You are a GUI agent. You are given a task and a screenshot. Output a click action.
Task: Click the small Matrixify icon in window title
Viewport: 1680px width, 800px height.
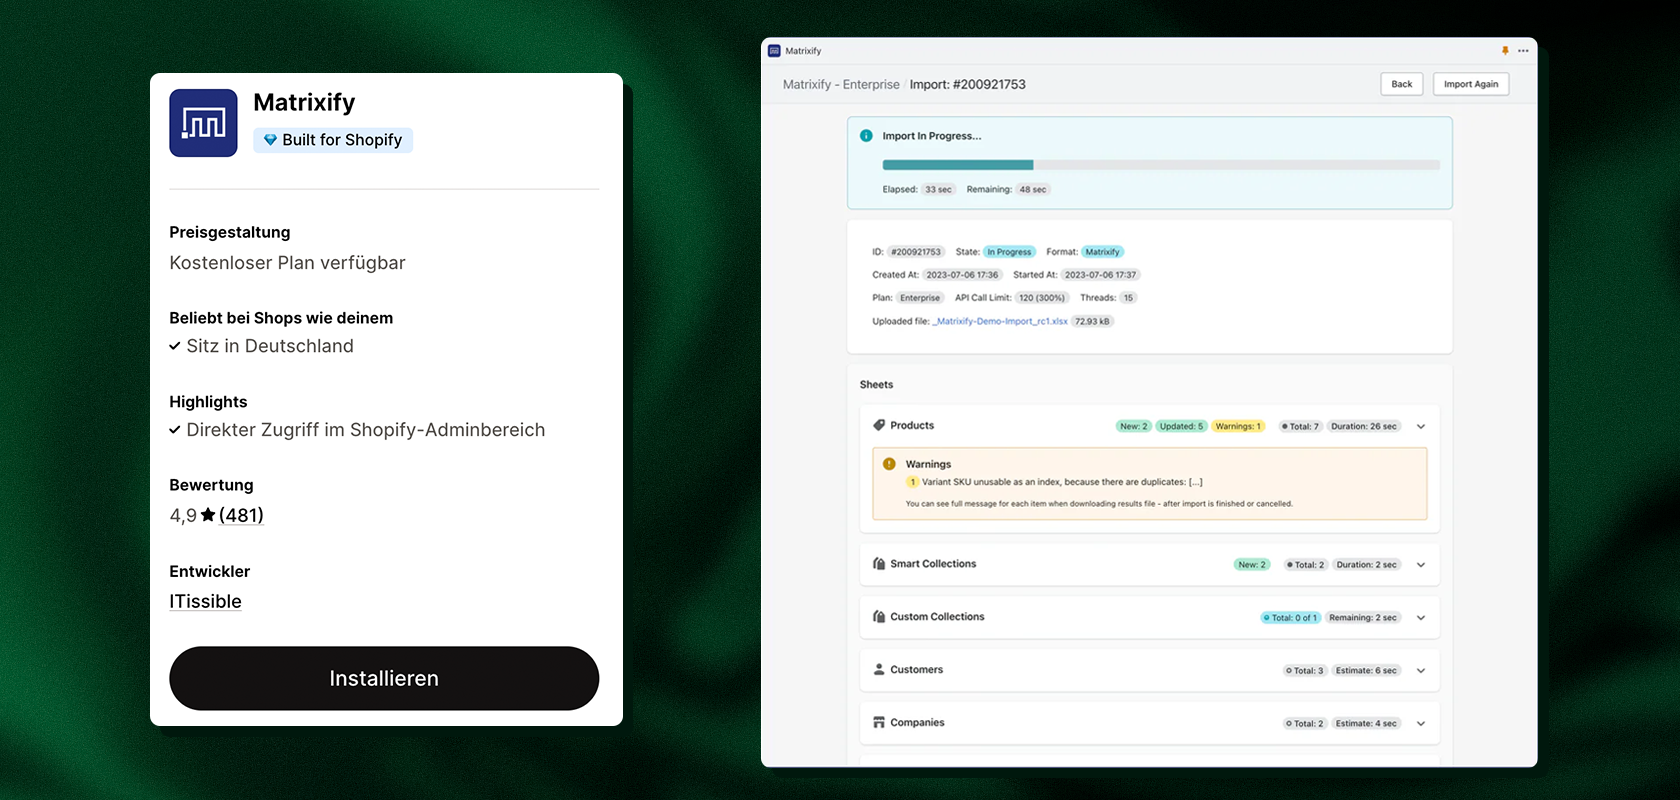(774, 51)
